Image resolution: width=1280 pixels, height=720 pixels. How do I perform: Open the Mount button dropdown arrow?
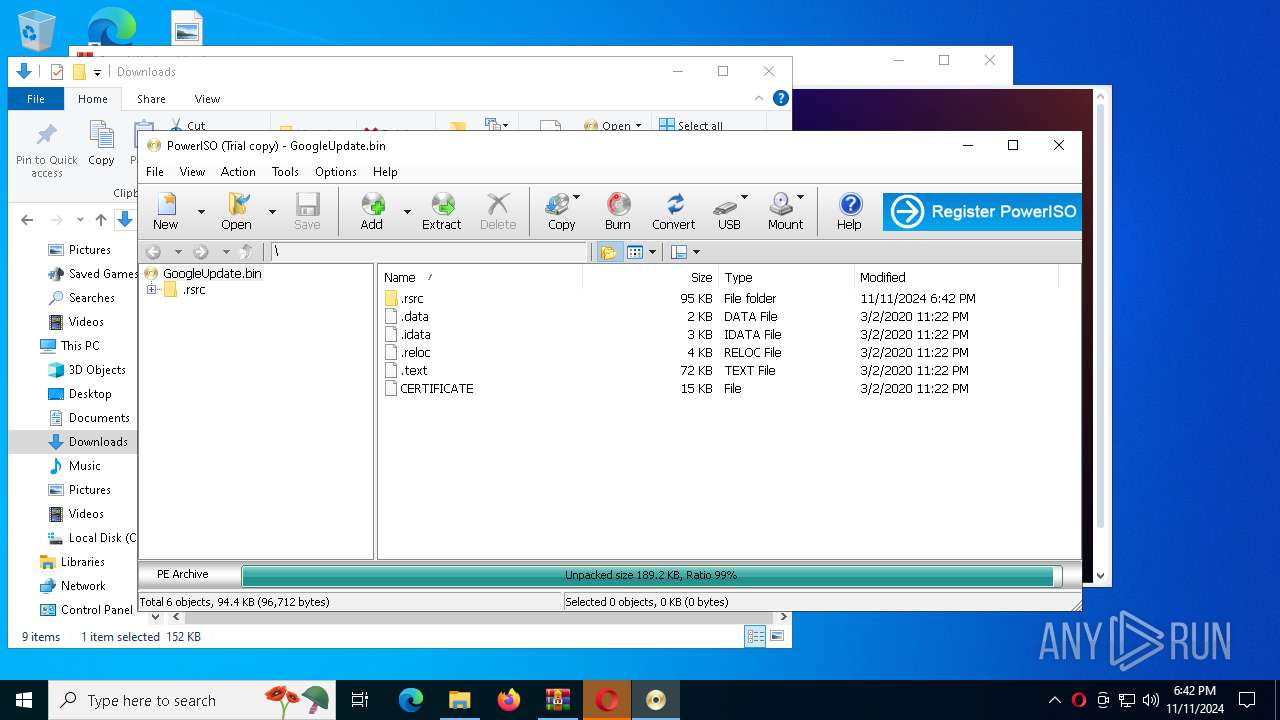[x=800, y=198]
